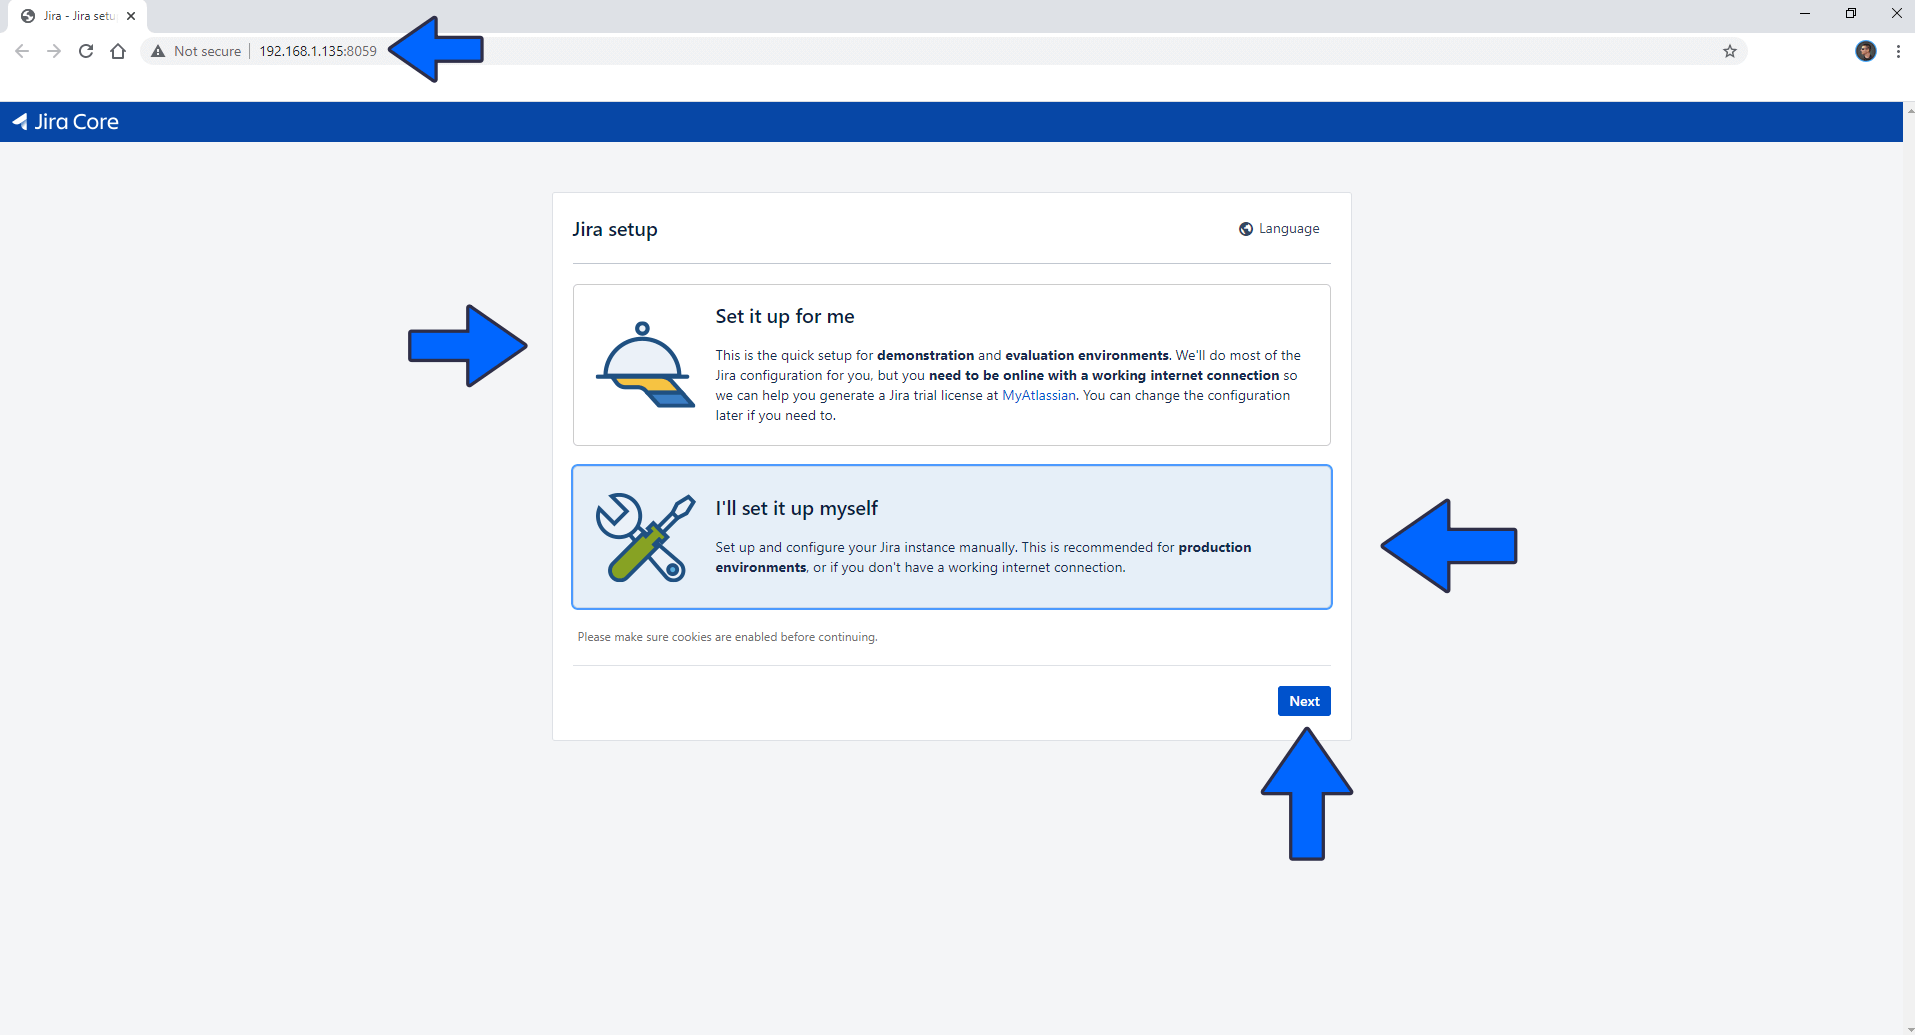
Task: Click the Jira Core logo in header
Action: coord(66,122)
